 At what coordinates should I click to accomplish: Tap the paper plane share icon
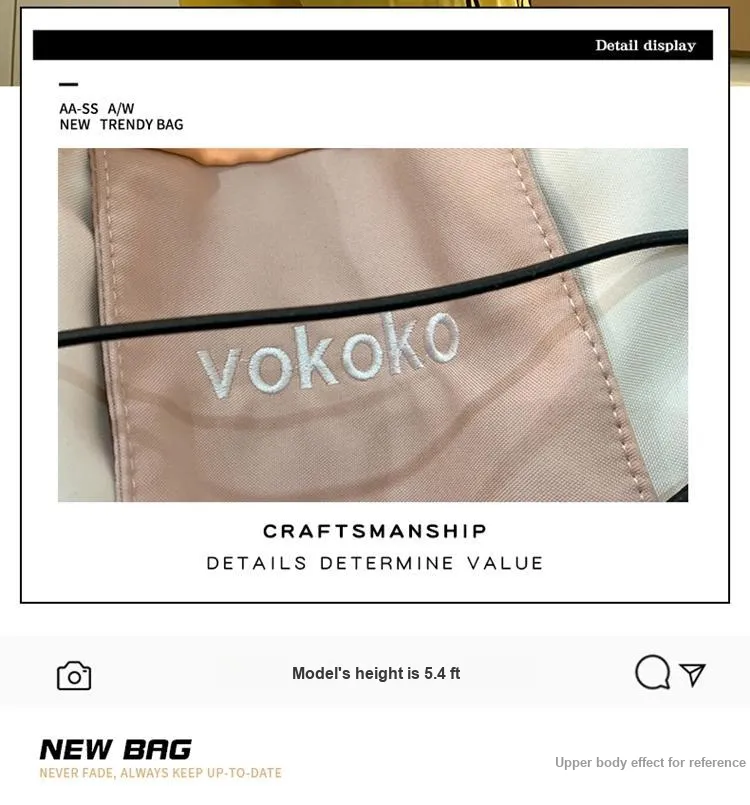693,674
